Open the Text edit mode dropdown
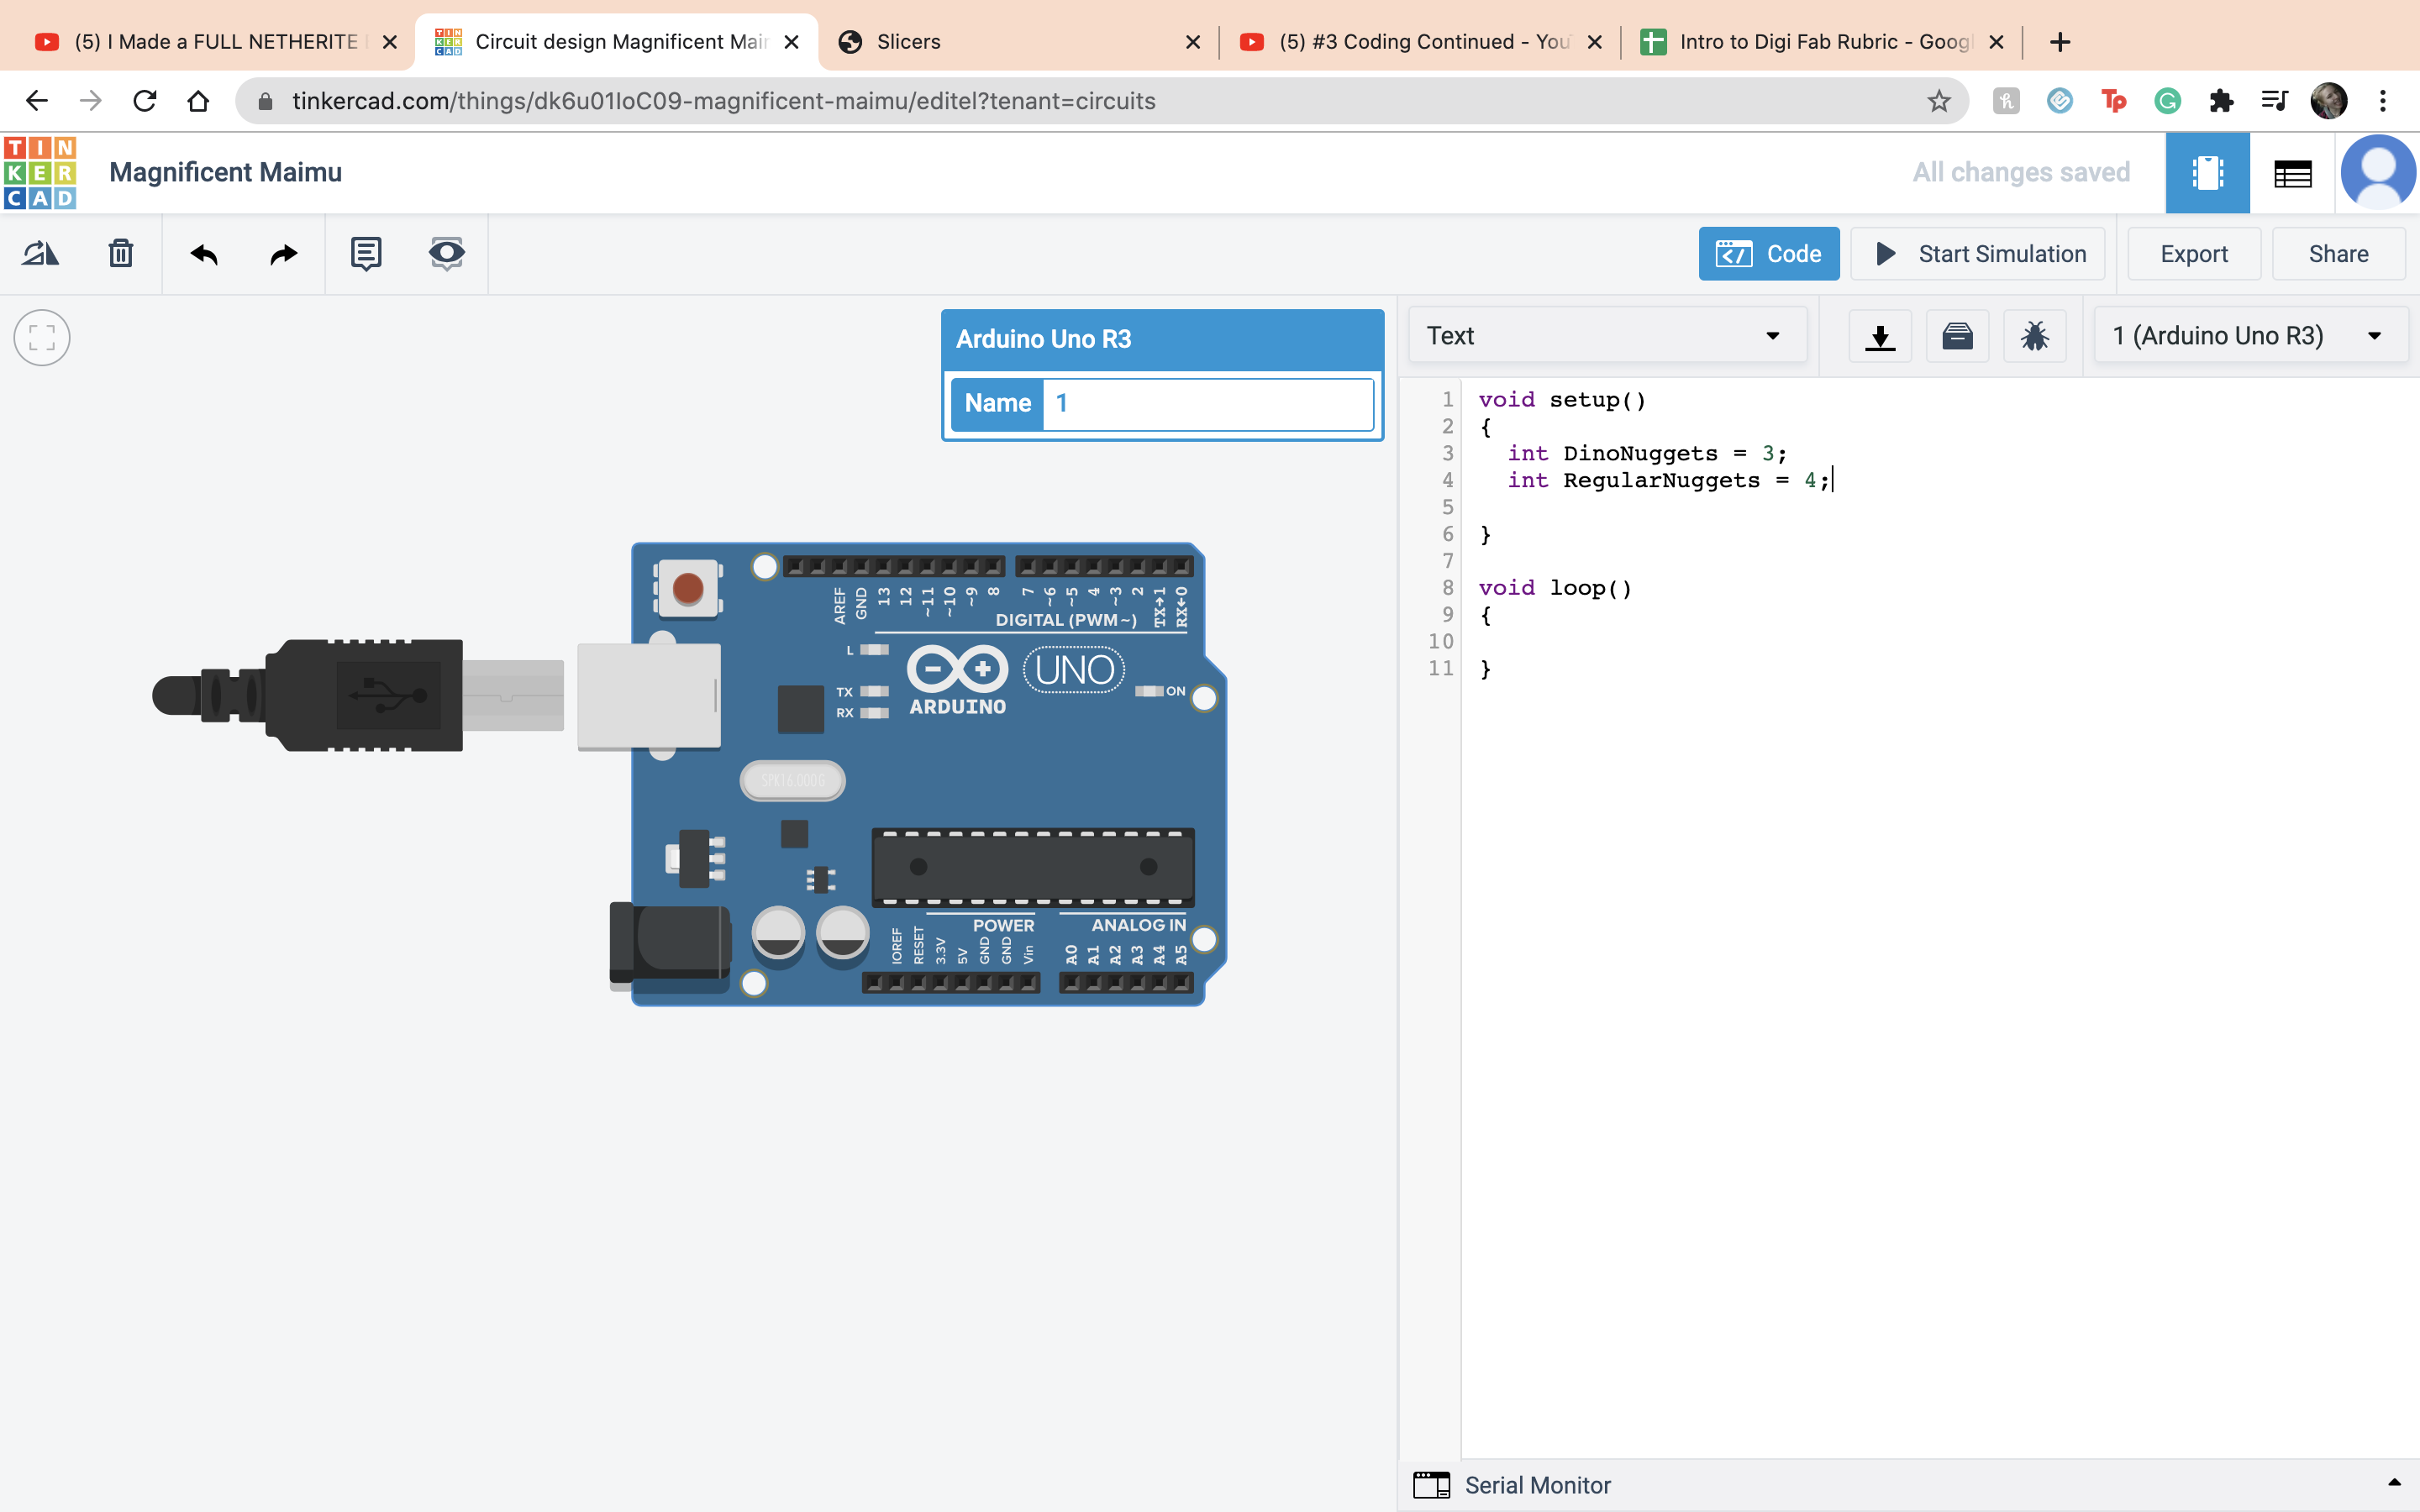The height and width of the screenshot is (1512, 2420). 1607,336
